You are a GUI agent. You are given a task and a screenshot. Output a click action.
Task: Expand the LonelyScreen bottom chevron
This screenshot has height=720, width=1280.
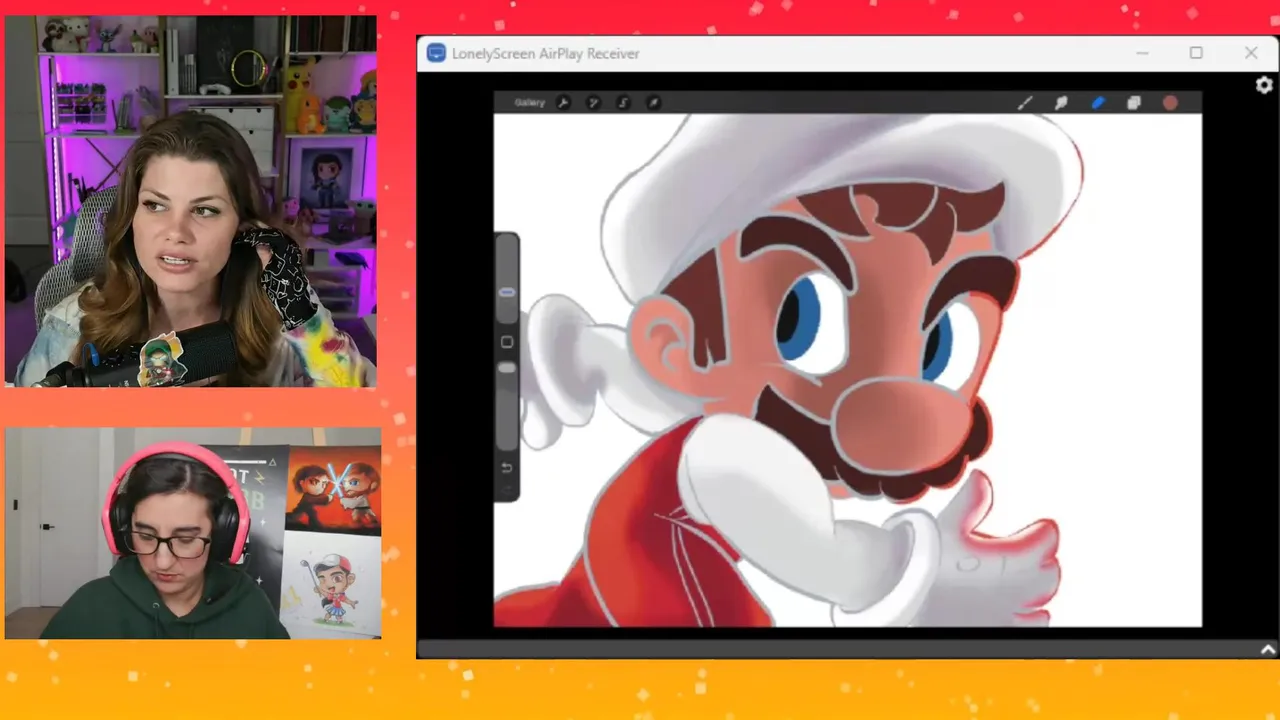1268,650
